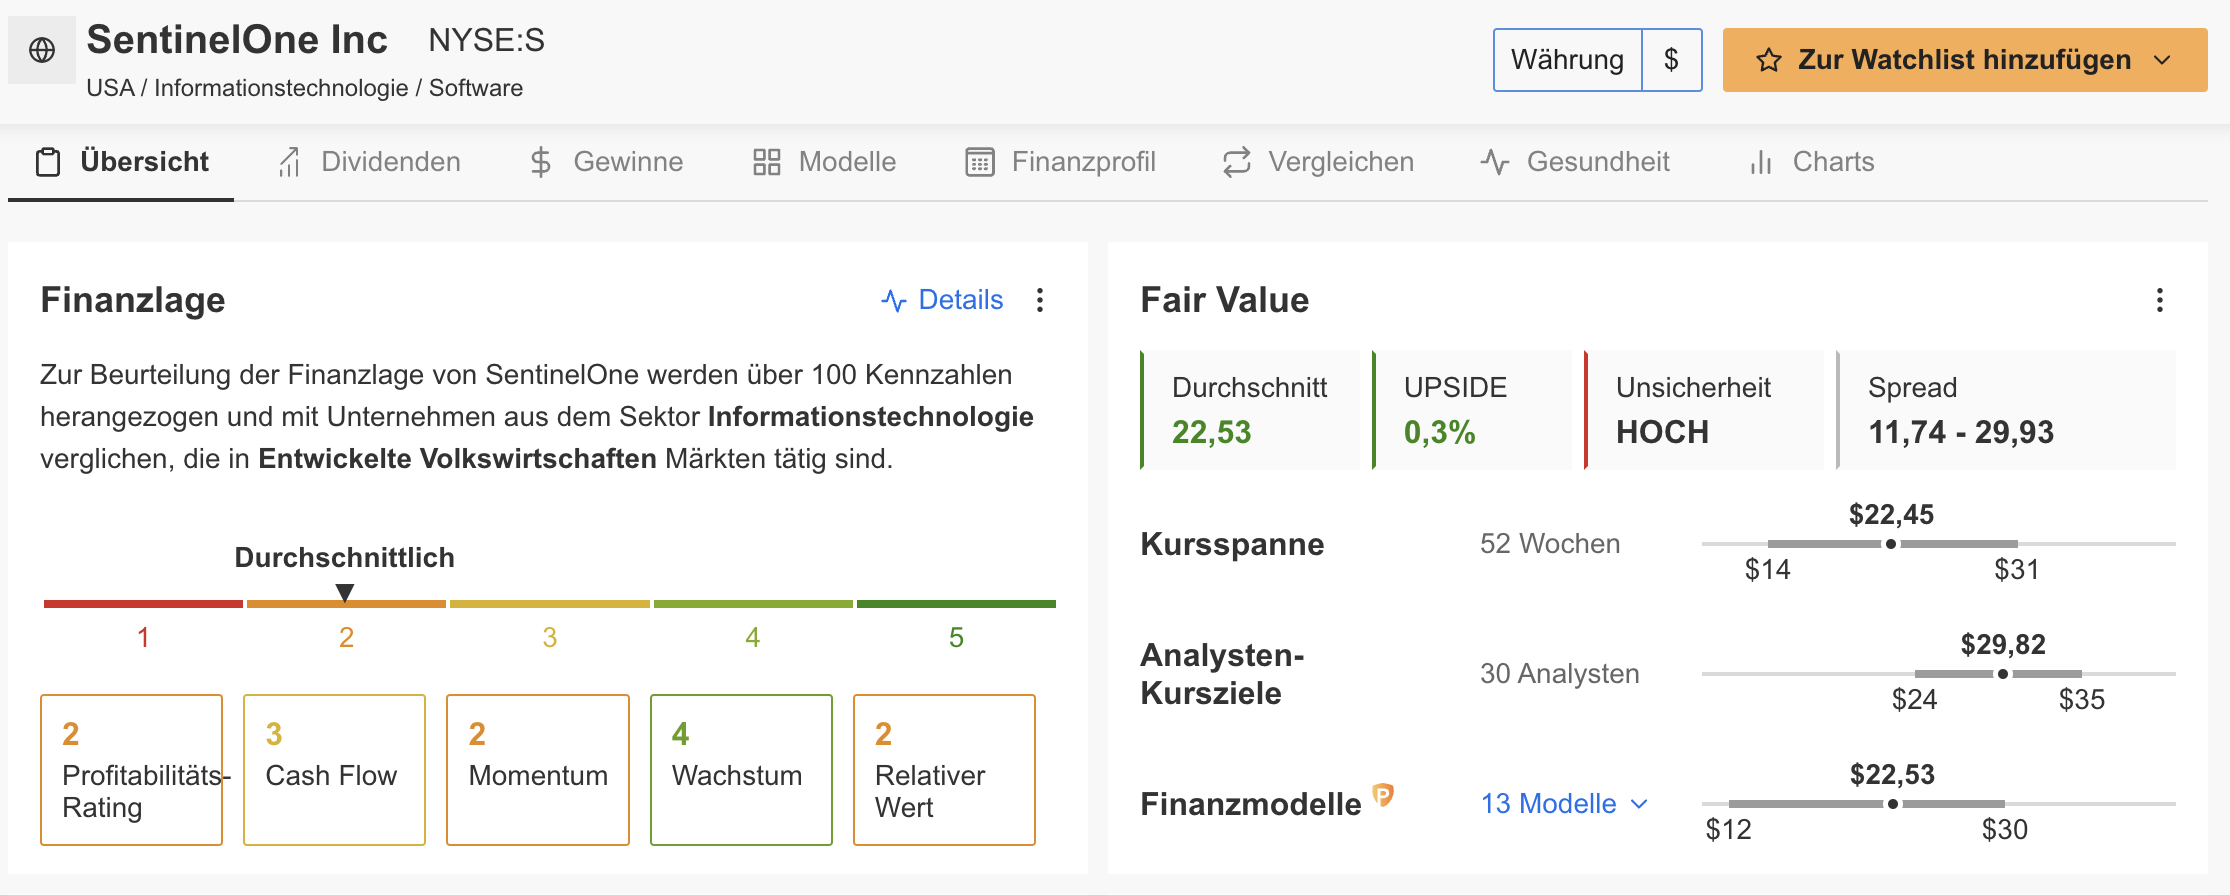Click the Finanzmodelle $22,53 range dot

coord(1892,804)
